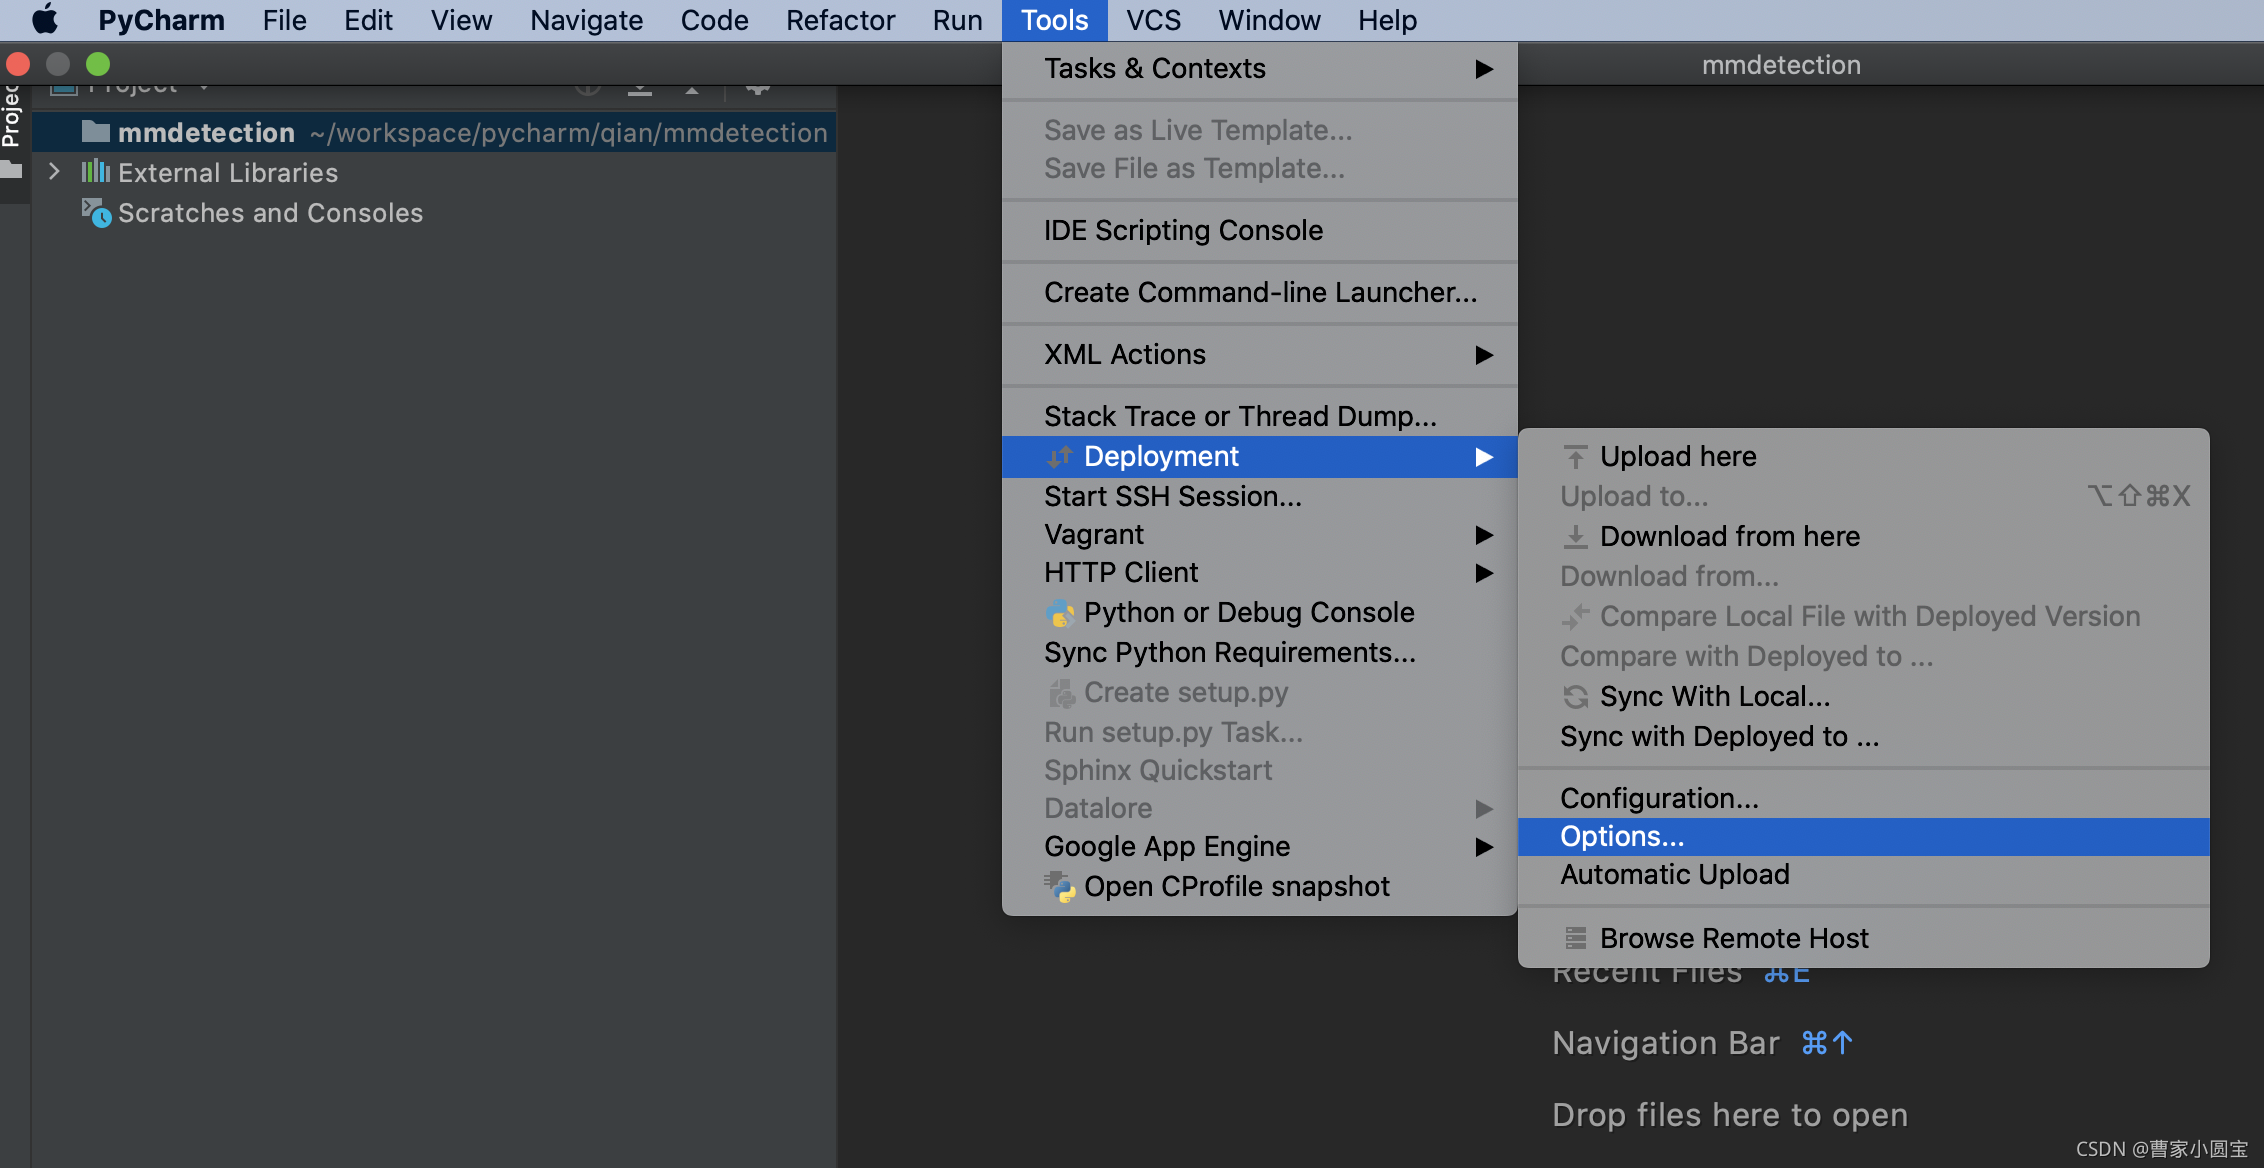Click the Scratches and Consoles icon
The height and width of the screenshot is (1168, 2264).
(96, 213)
